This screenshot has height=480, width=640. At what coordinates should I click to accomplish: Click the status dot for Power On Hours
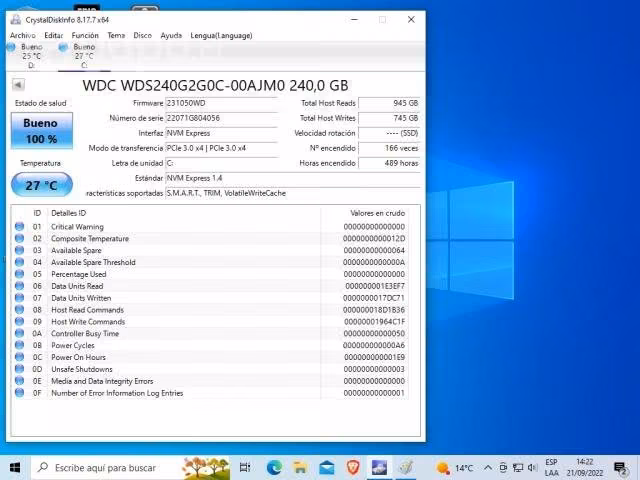click(19, 357)
